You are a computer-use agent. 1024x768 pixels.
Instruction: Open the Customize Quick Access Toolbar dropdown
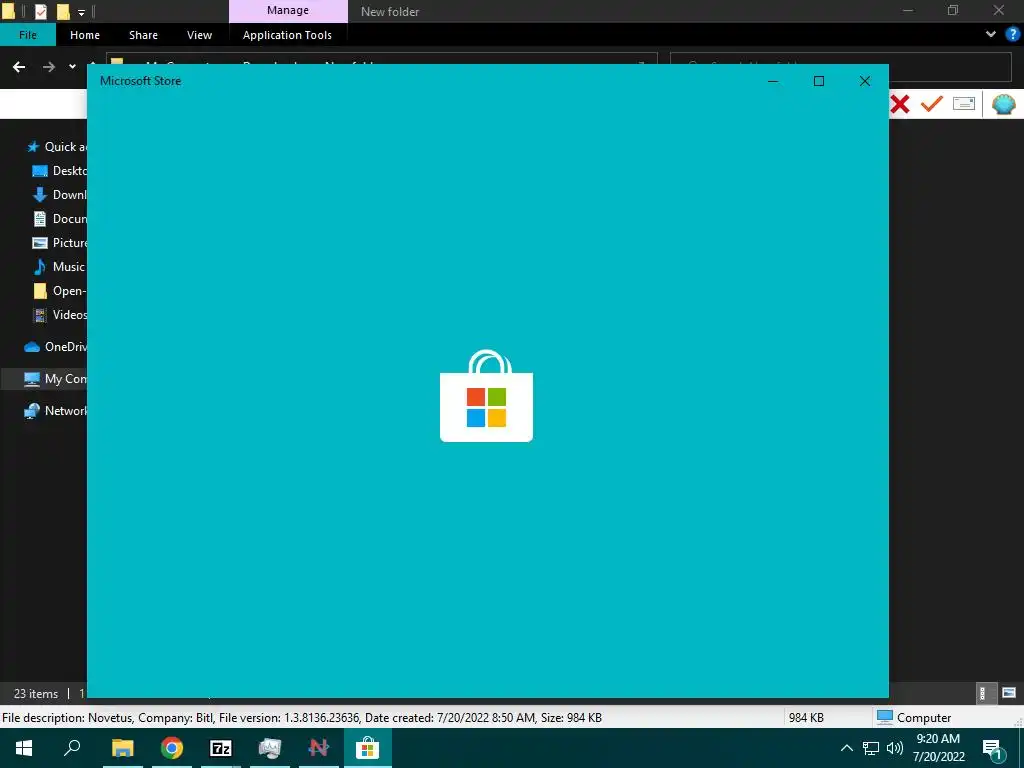coord(82,12)
